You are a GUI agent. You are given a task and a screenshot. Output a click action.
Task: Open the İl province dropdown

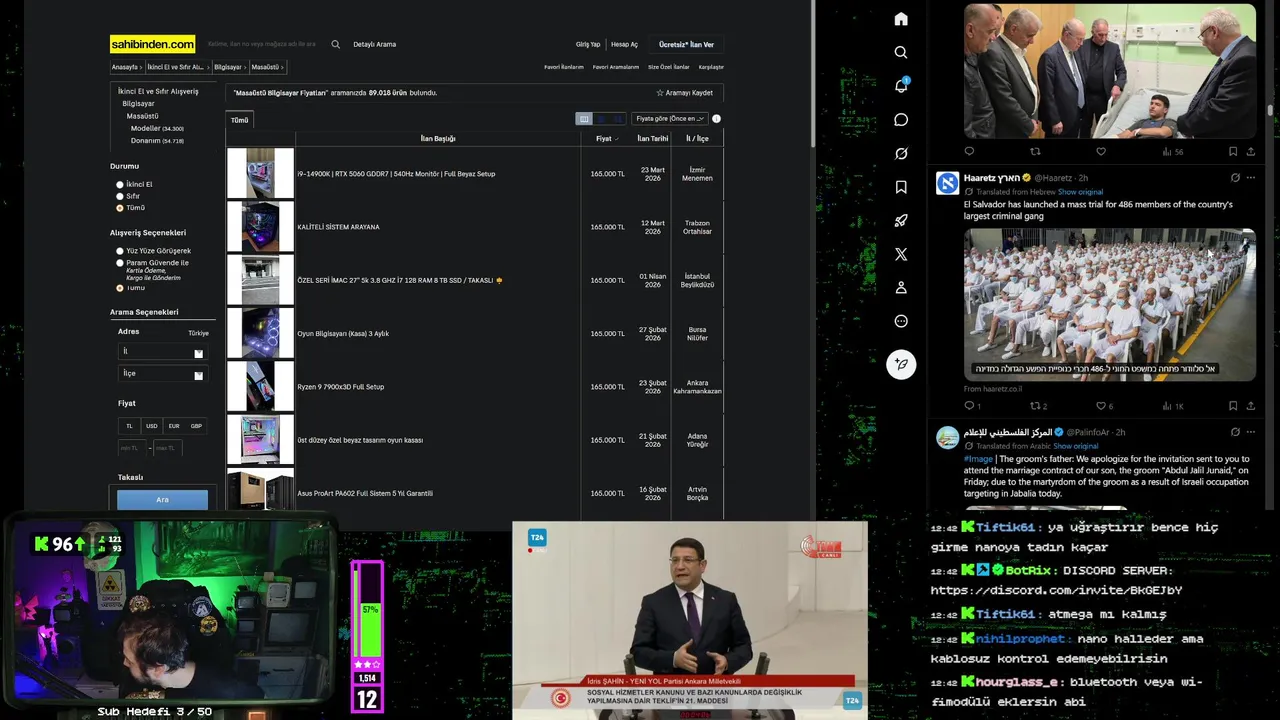162,352
